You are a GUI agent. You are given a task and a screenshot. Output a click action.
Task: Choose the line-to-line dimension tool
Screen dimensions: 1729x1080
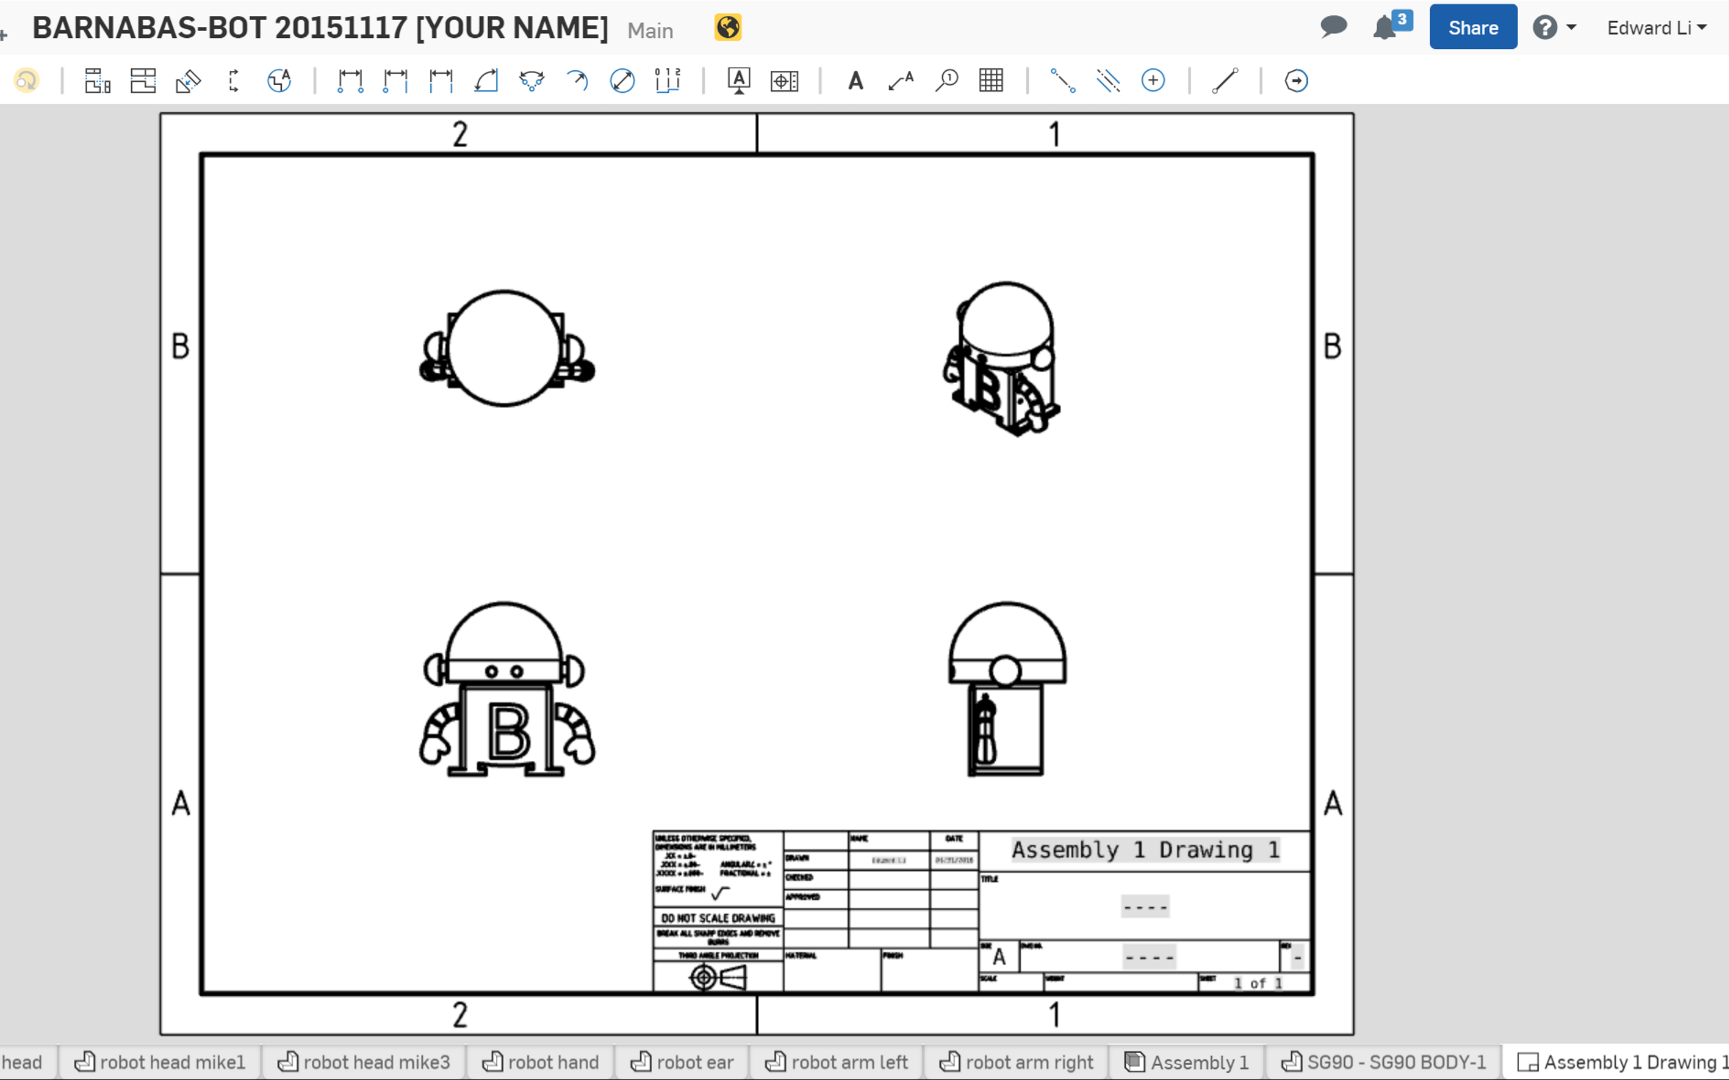coord(441,81)
